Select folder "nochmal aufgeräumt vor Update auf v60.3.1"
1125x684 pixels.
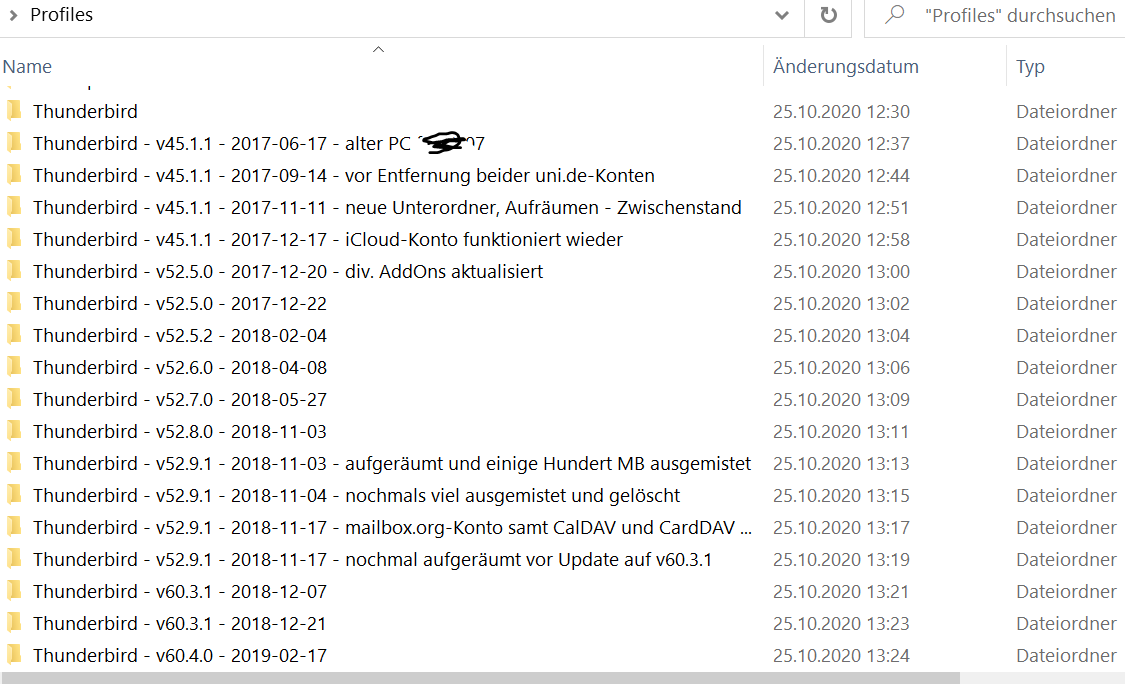[372, 560]
